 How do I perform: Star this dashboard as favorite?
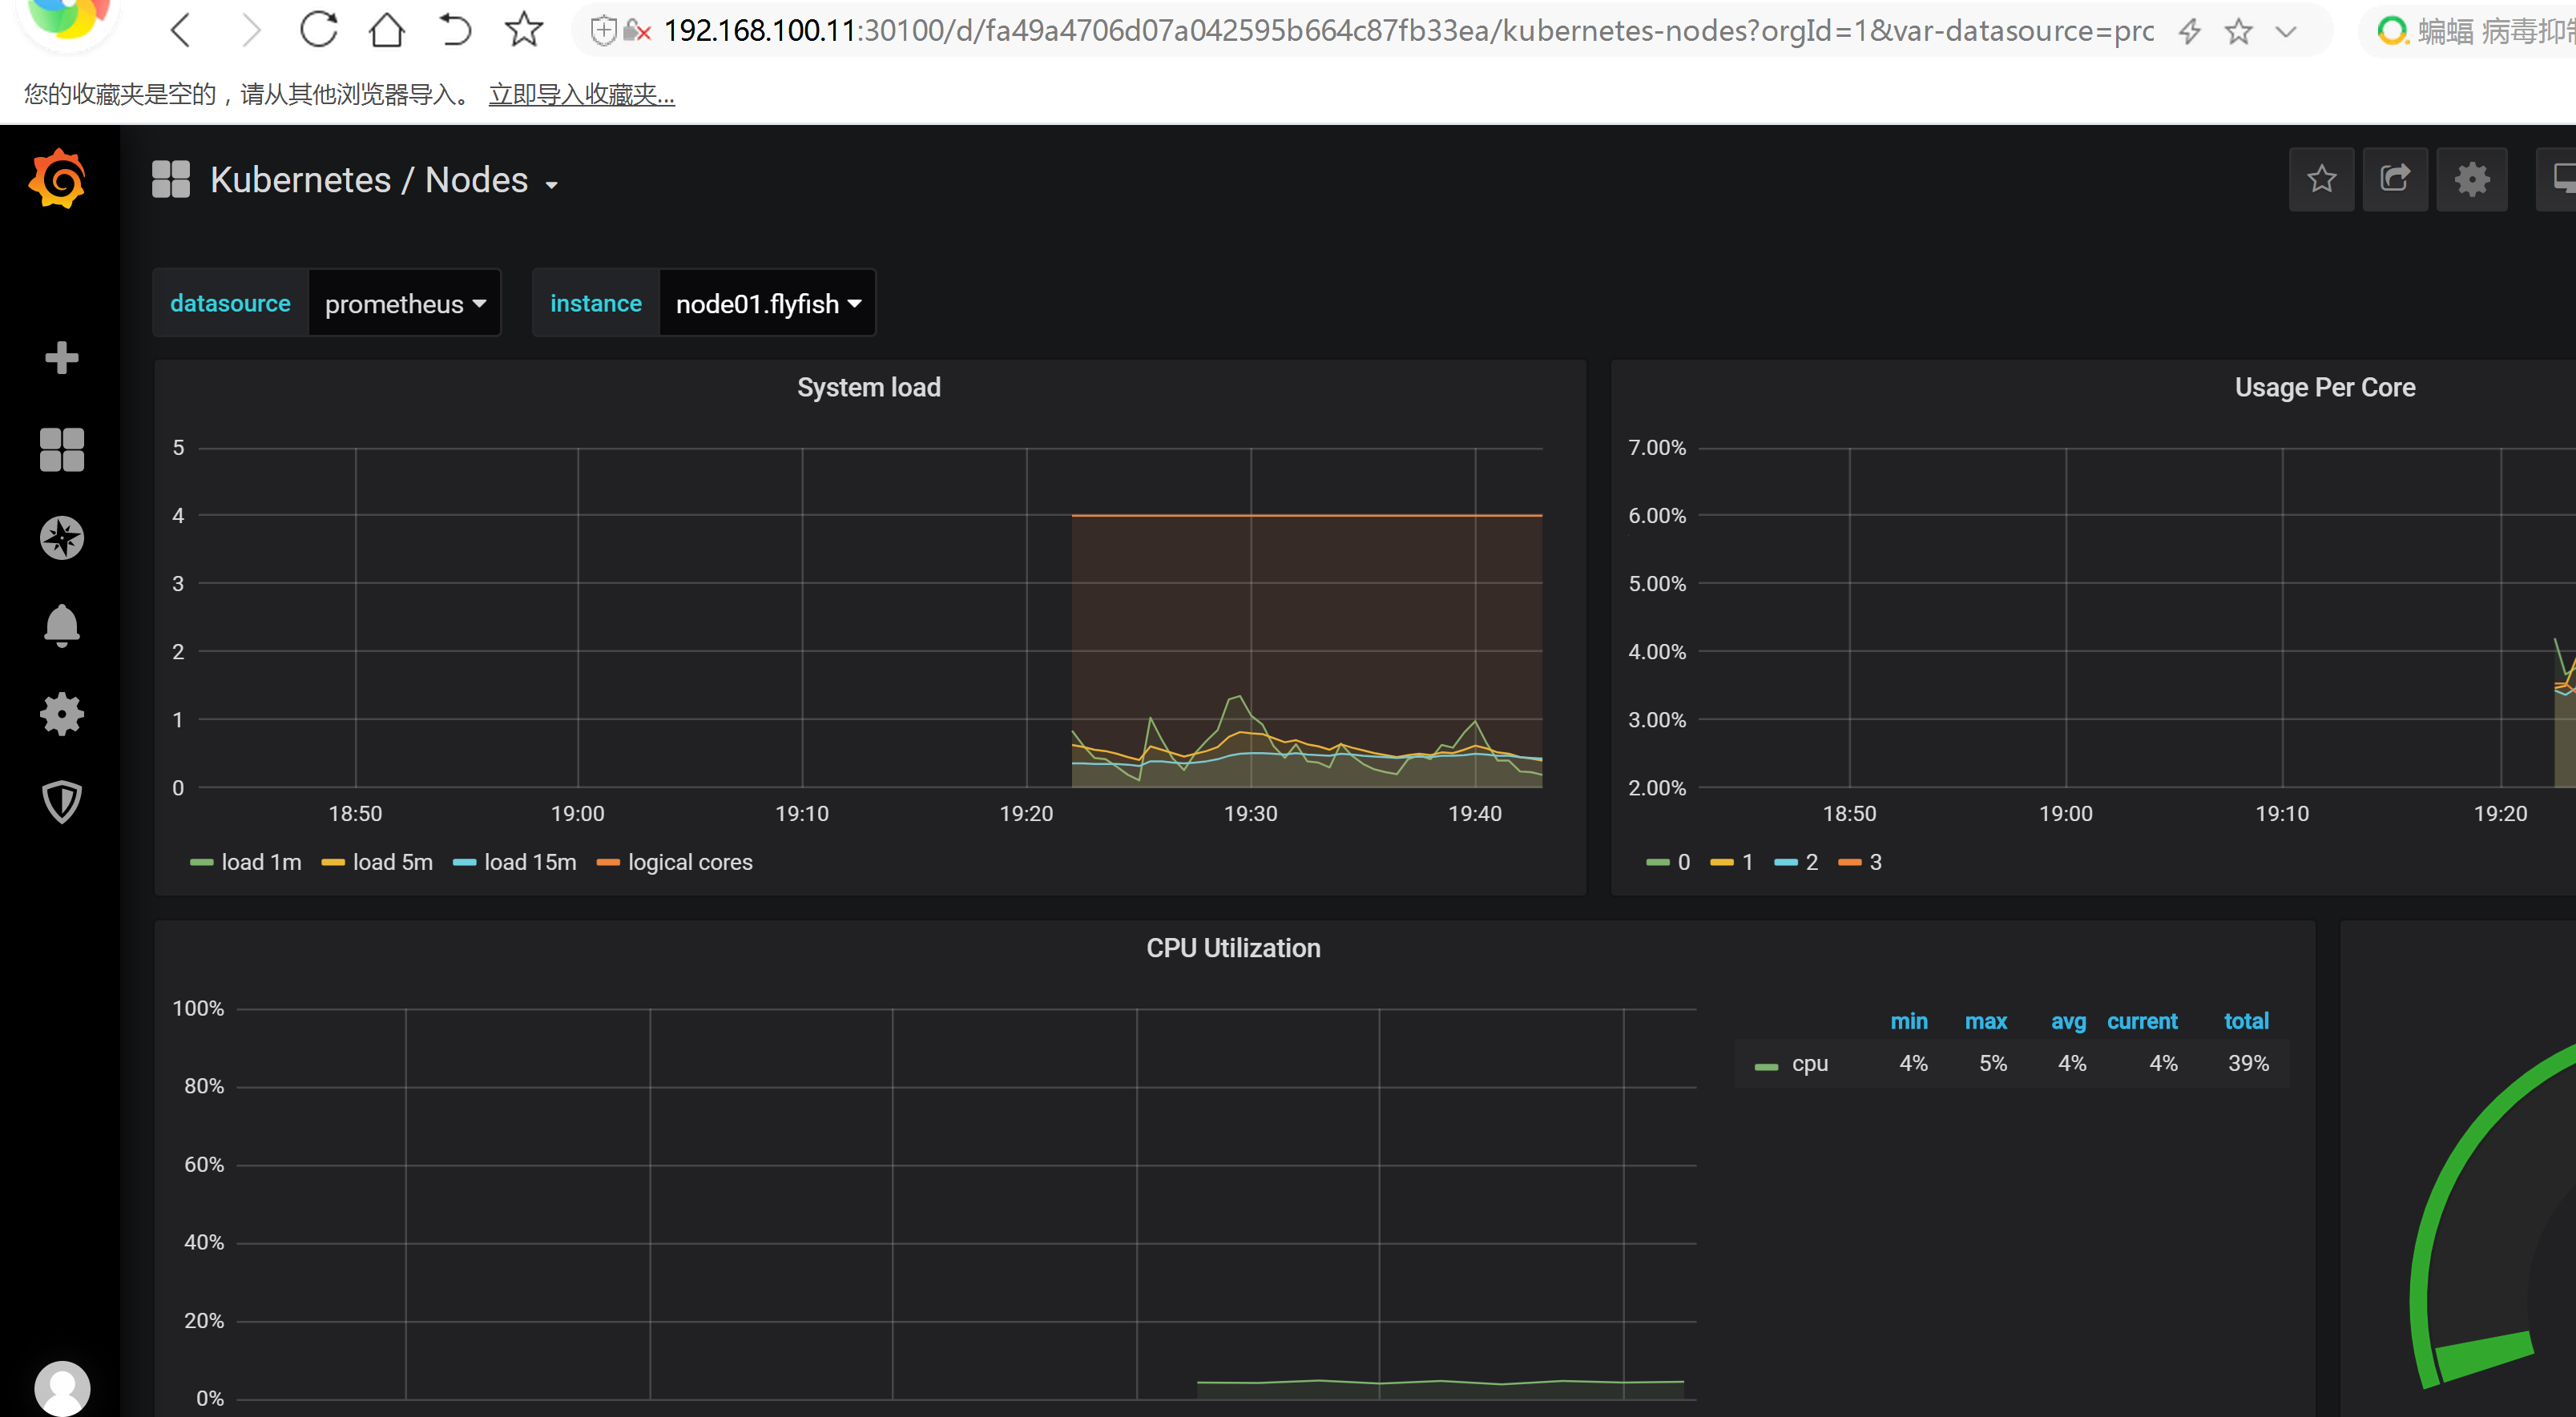[2321, 179]
